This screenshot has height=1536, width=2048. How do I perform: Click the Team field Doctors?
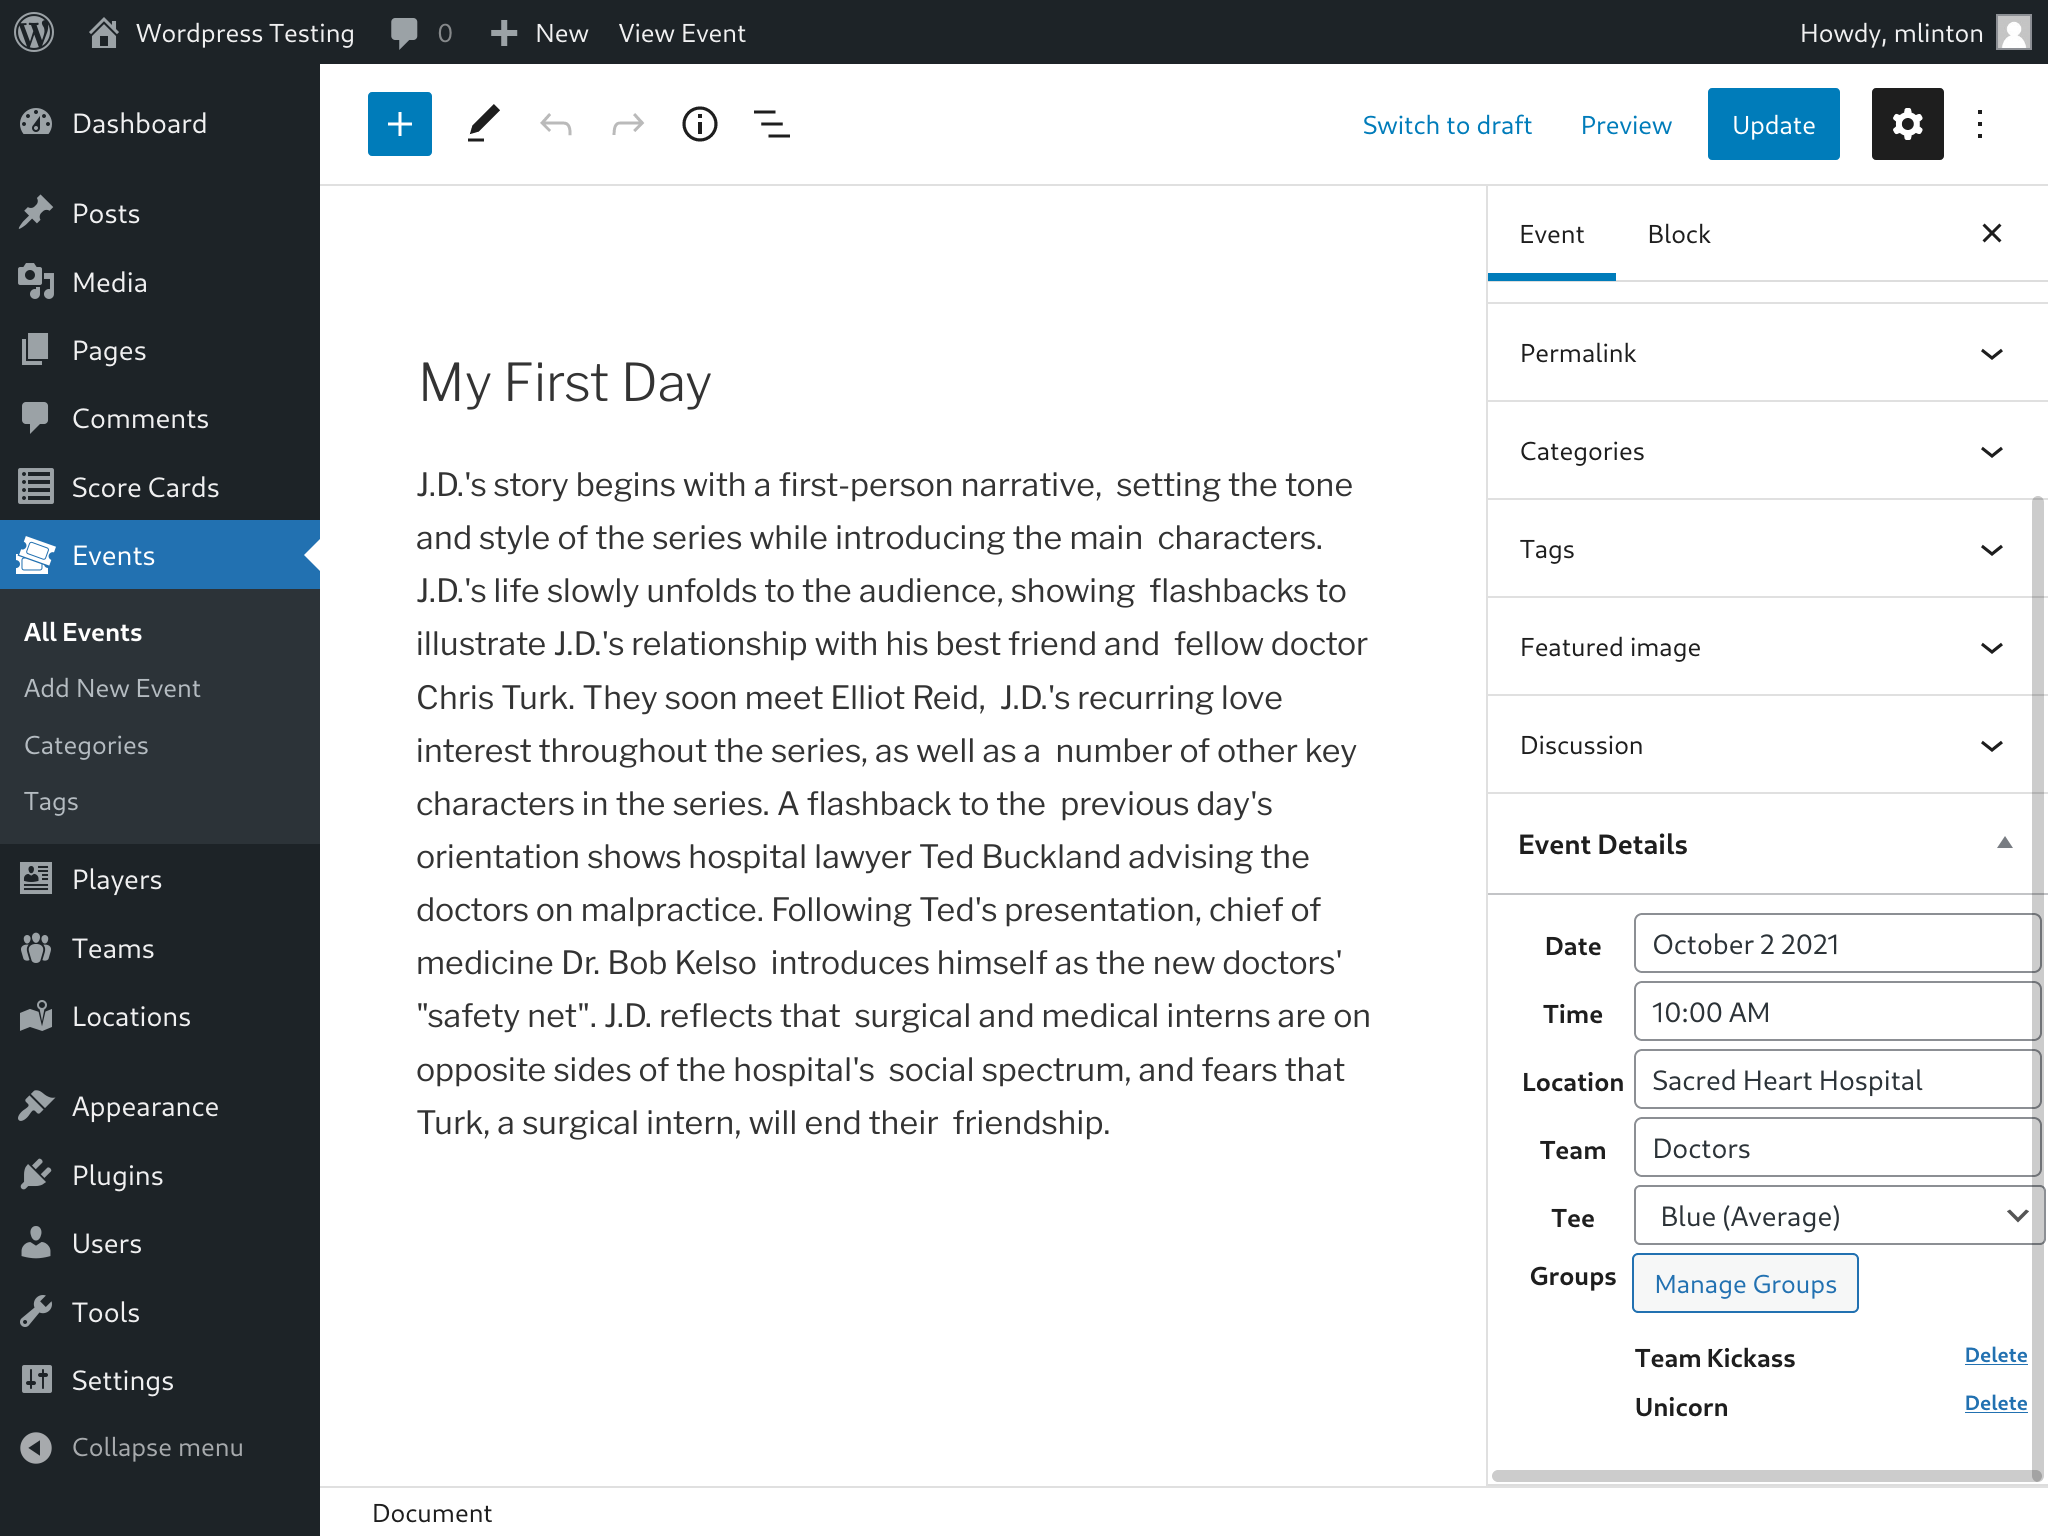click(x=1836, y=1147)
